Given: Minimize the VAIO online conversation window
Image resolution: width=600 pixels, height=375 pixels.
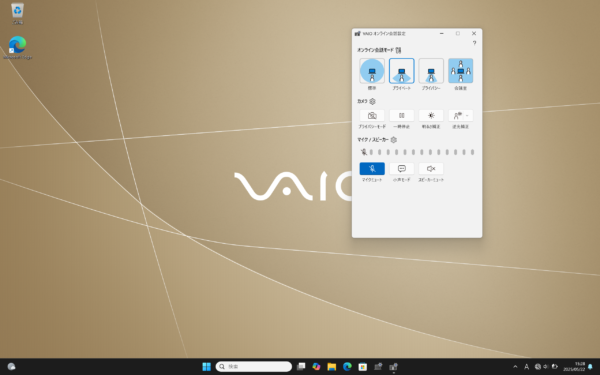Looking at the screenshot, I should [x=442, y=33].
